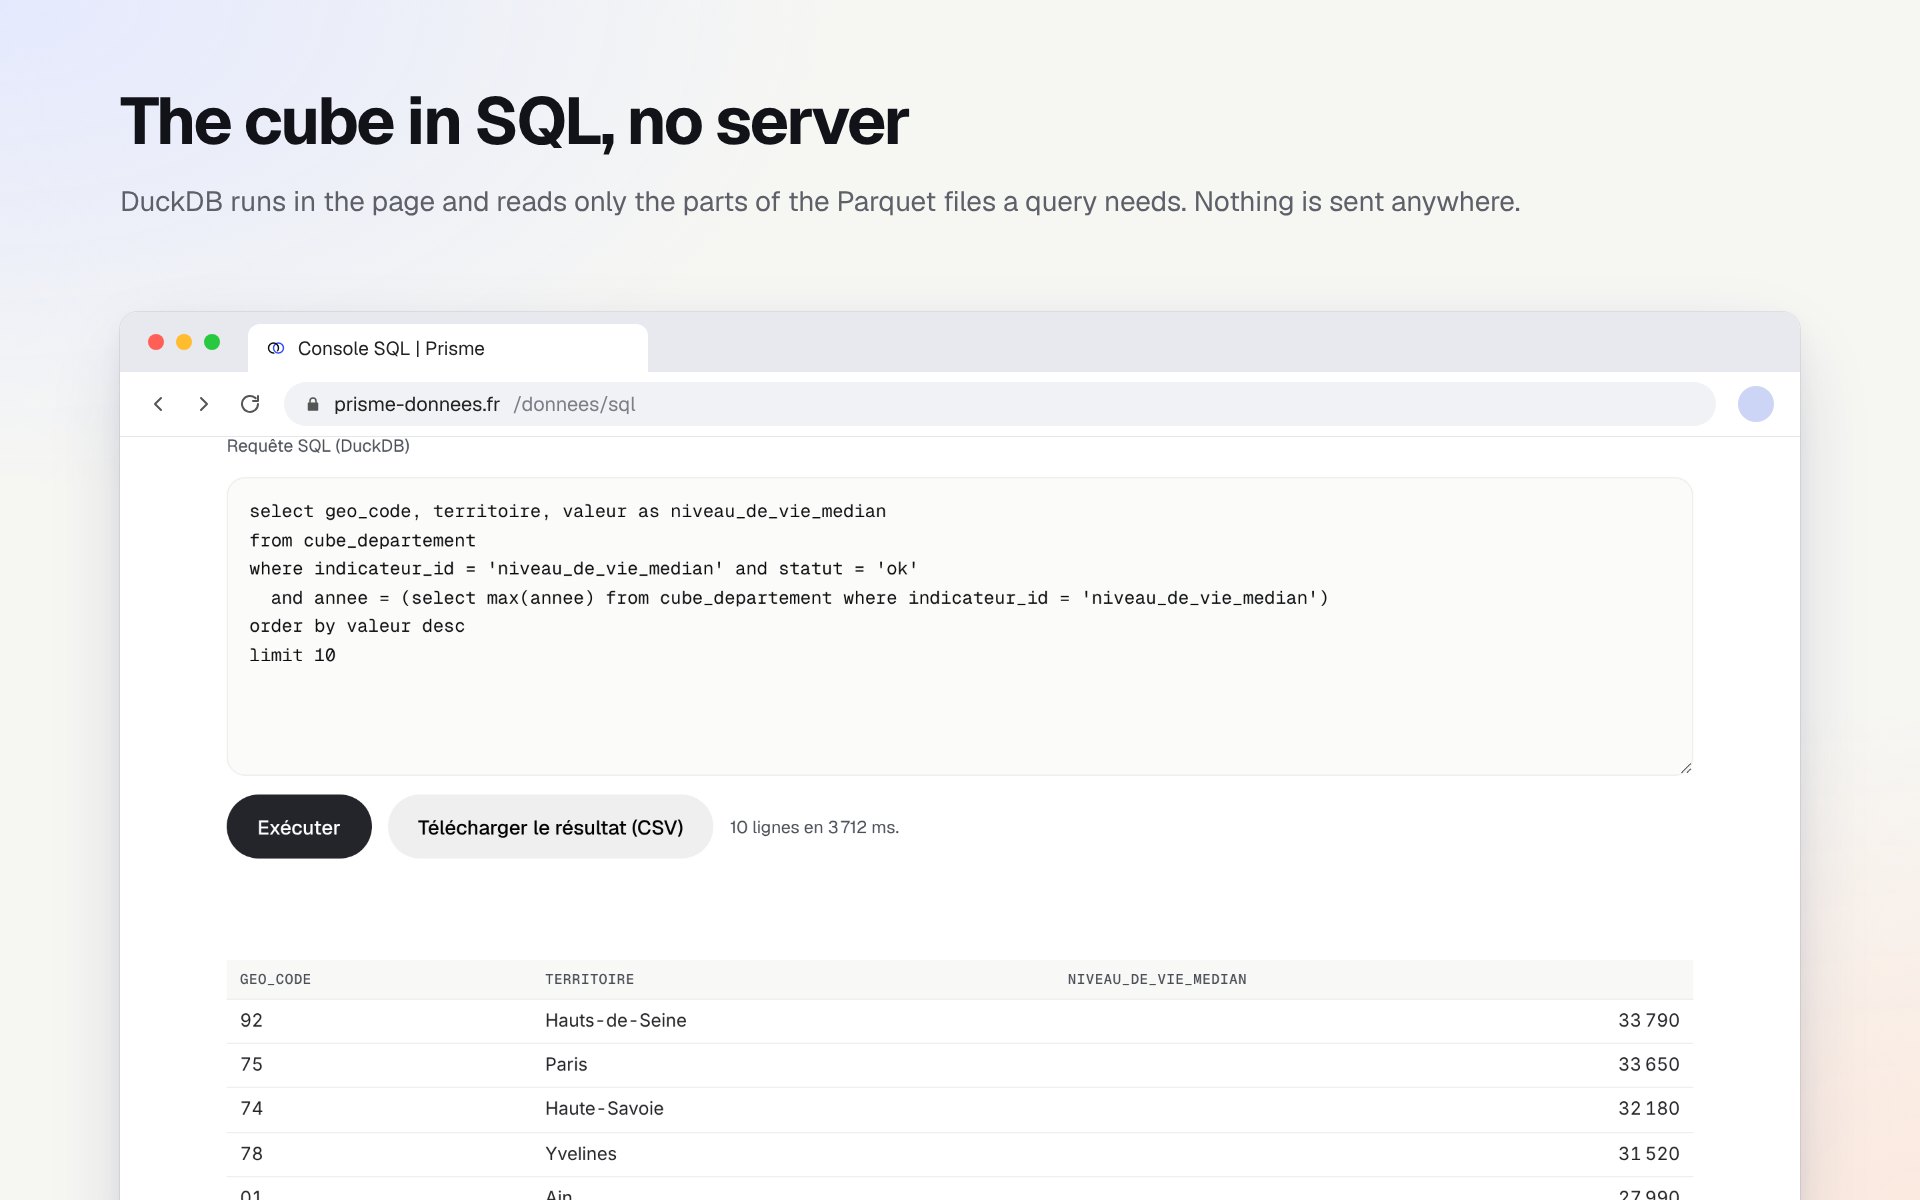1920x1200 pixels.
Task: Select the Haute-Savoie cell
Action: pos(604,1108)
